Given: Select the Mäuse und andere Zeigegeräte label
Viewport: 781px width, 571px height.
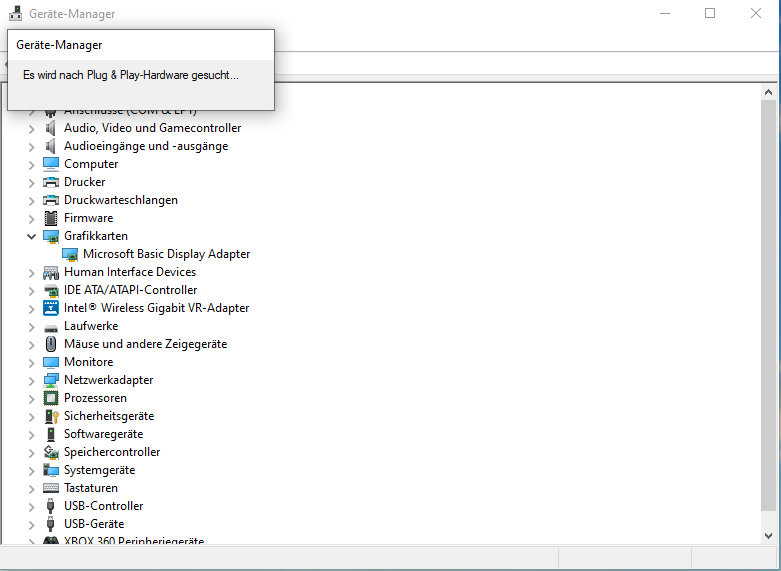Looking at the screenshot, I should coord(145,344).
